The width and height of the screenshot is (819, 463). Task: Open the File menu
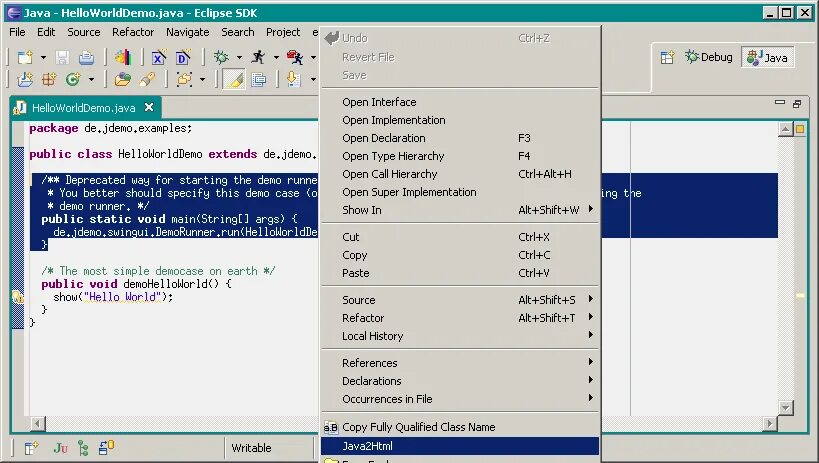pyautogui.click(x=17, y=32)
